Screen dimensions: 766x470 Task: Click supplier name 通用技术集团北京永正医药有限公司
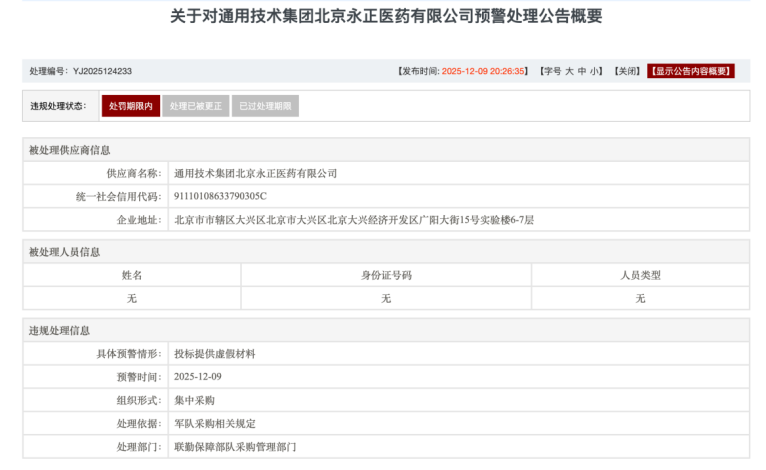click(256, 173)
